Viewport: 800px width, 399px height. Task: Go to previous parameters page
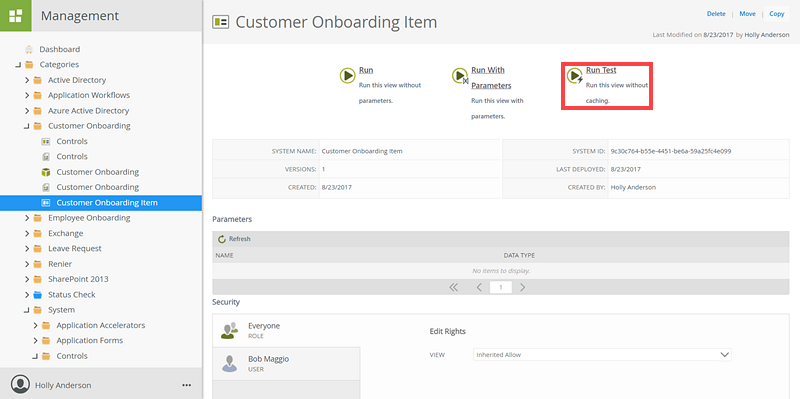(x=479, y=287)
